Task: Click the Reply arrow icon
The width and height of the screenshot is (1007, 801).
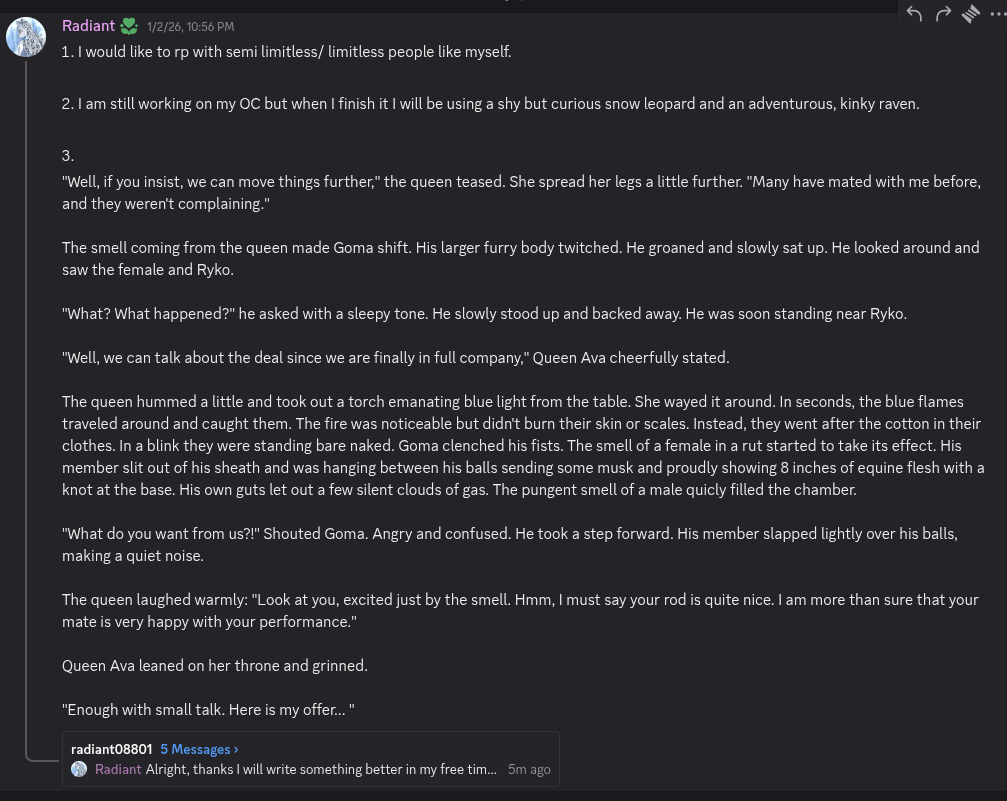Action: click(x=914, y=14)
